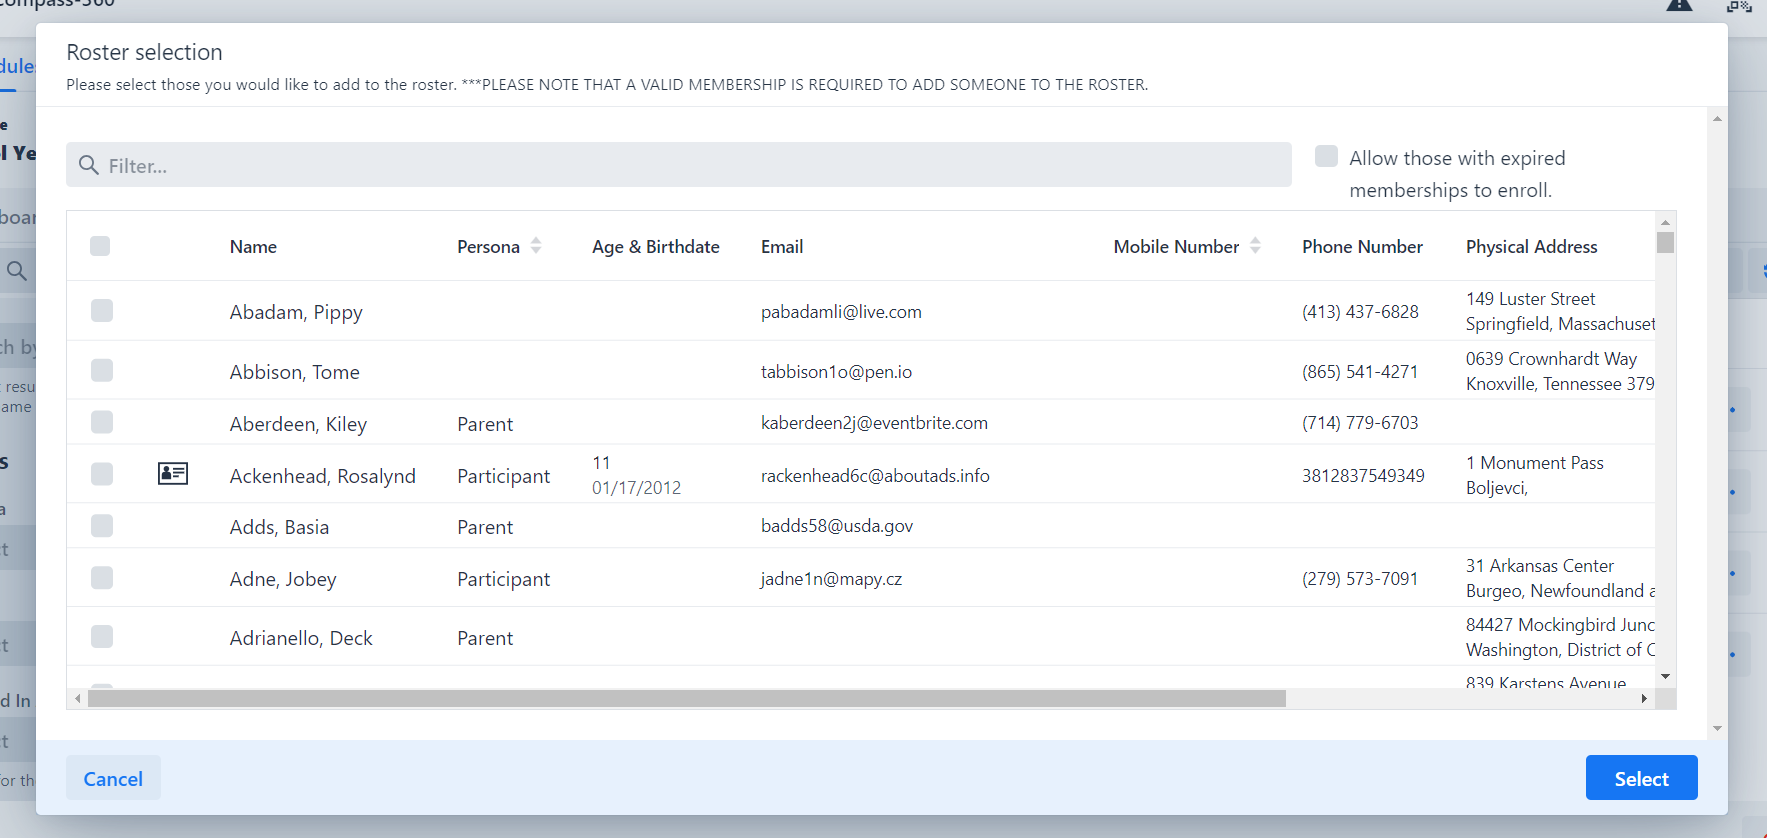
Task: Click the Email column header
Action: tap(781, 247)
